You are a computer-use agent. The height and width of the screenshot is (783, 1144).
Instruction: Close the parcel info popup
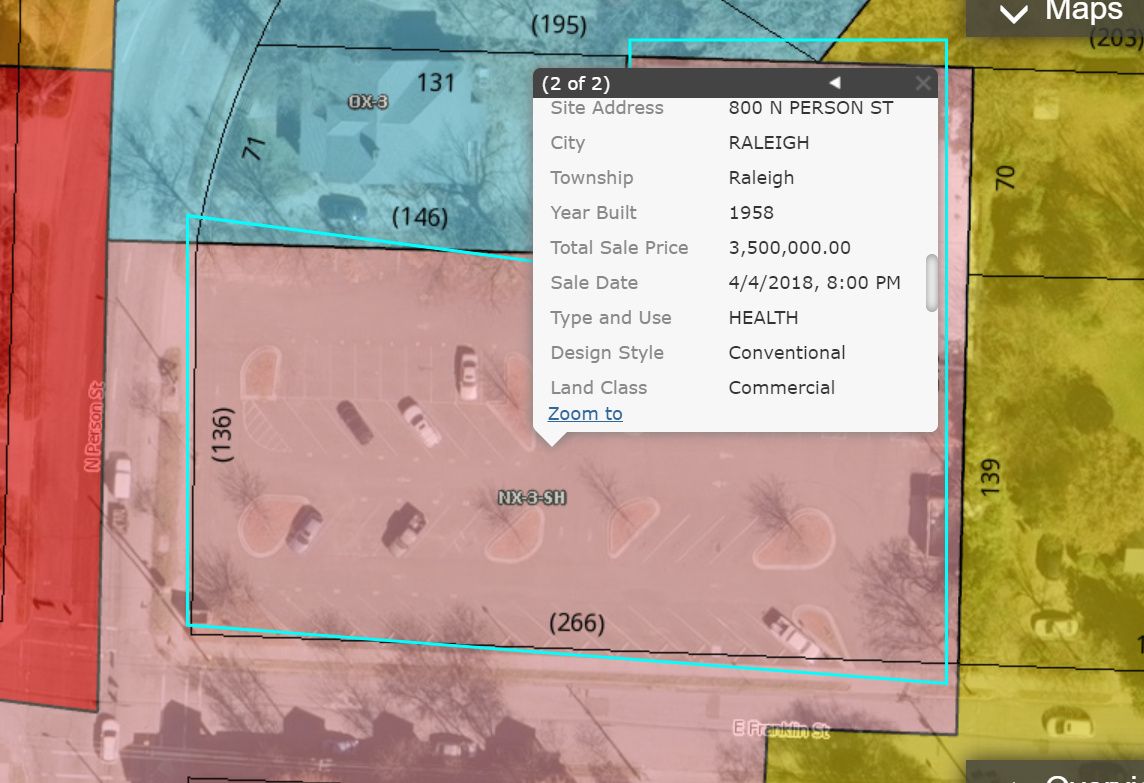point(923,83)
